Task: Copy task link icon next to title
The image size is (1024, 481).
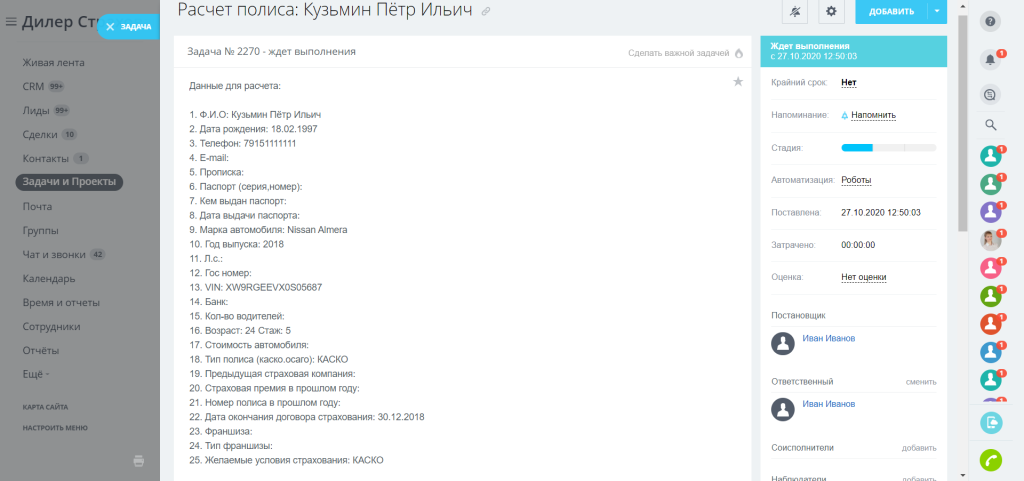Action: [486, 11]
